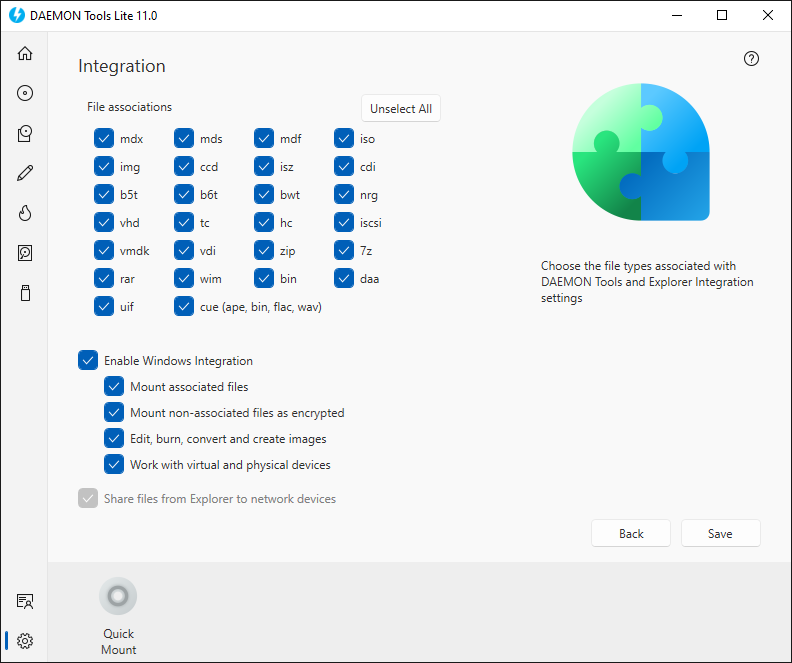Toggle the rar checkbox

[104, 278]
